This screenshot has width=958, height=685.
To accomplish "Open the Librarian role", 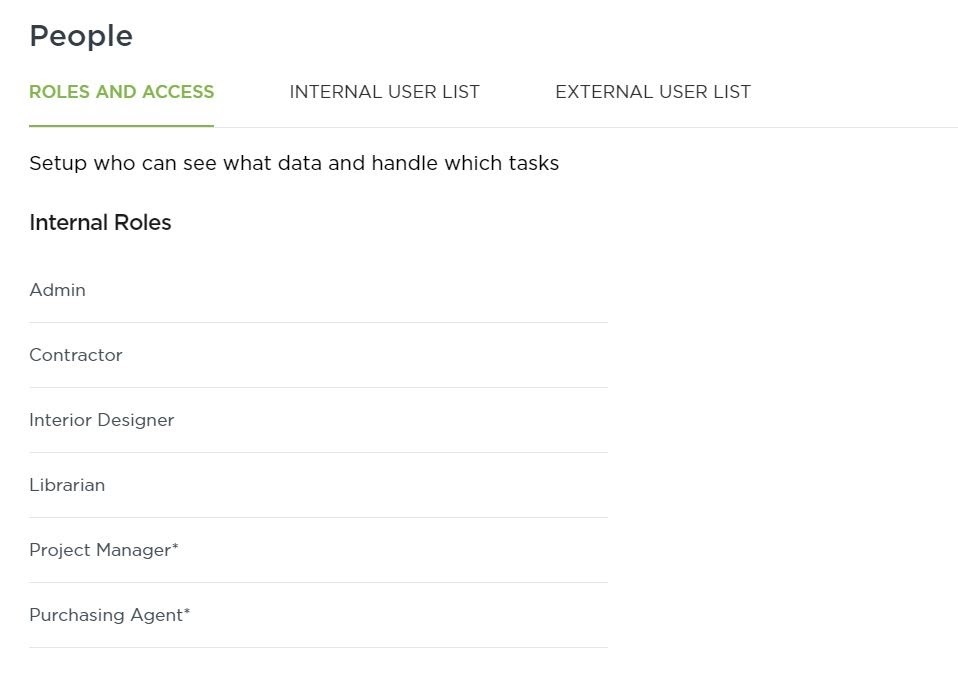I will coord(318,485).
